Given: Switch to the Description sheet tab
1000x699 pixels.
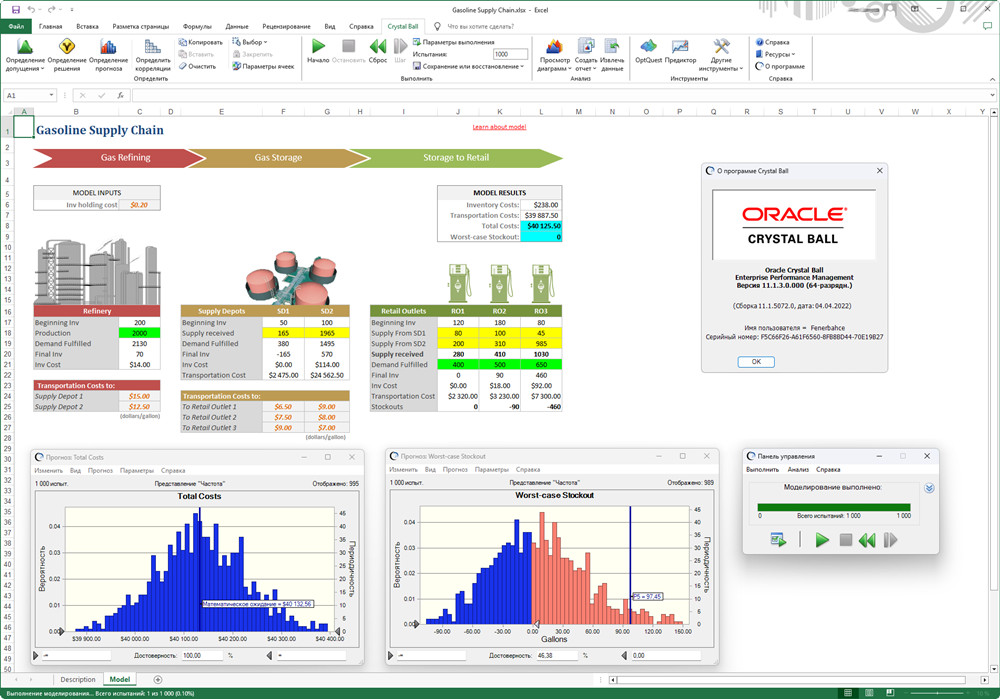Looking at the screenshot, I should pyautogui.click(x=78, y=680).
